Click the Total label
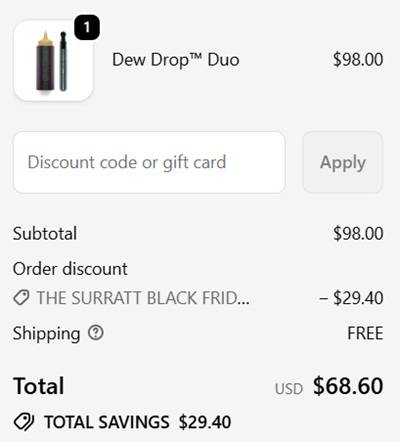Viewport: 400px width, 442px height. click(39, 386)
